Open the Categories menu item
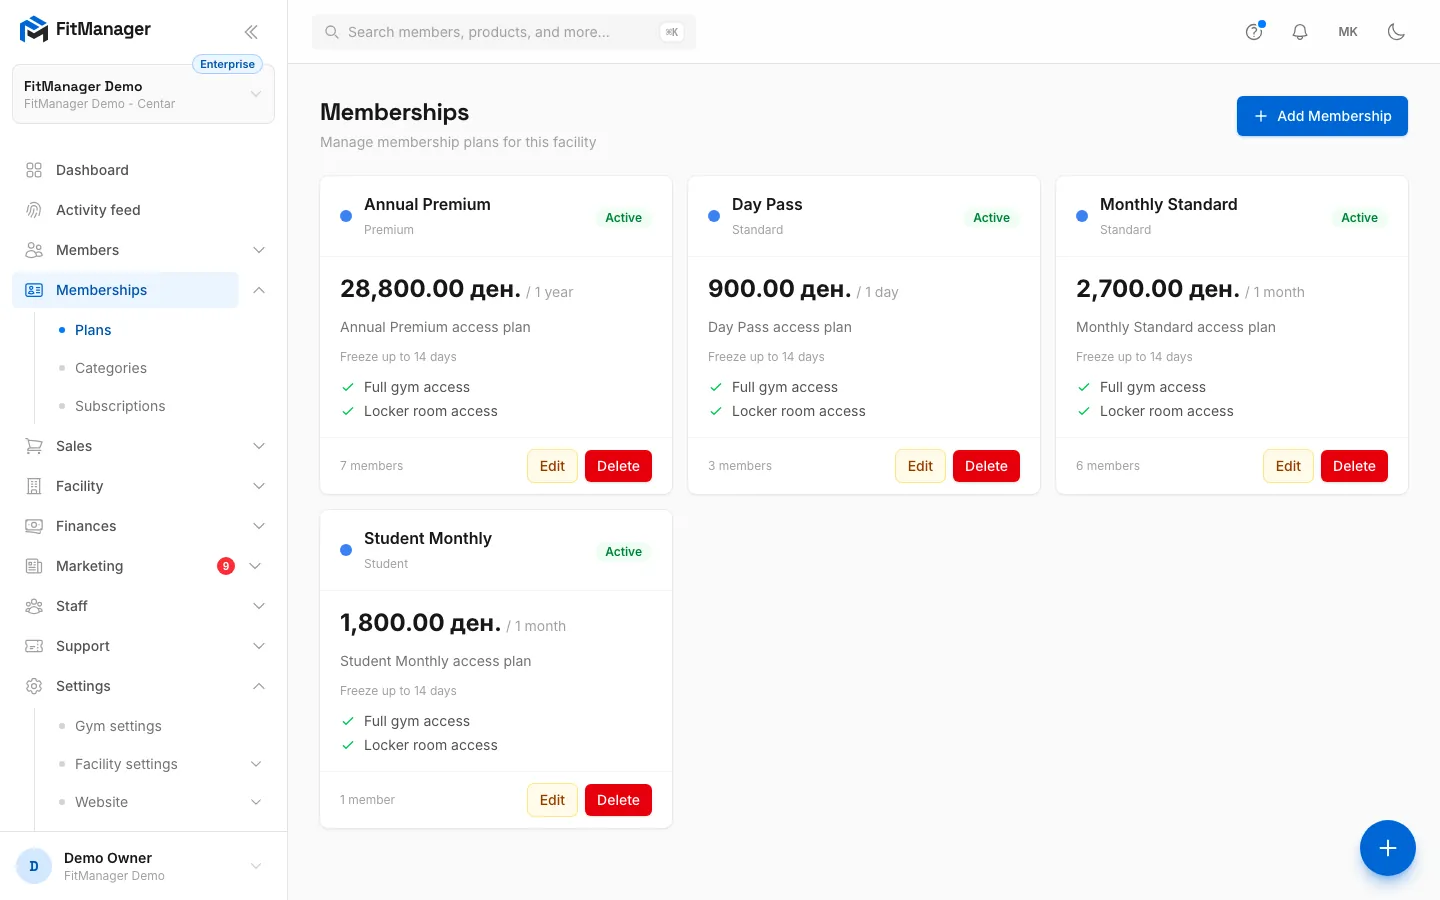1440x900 pixels. click(x=111, y=368)
